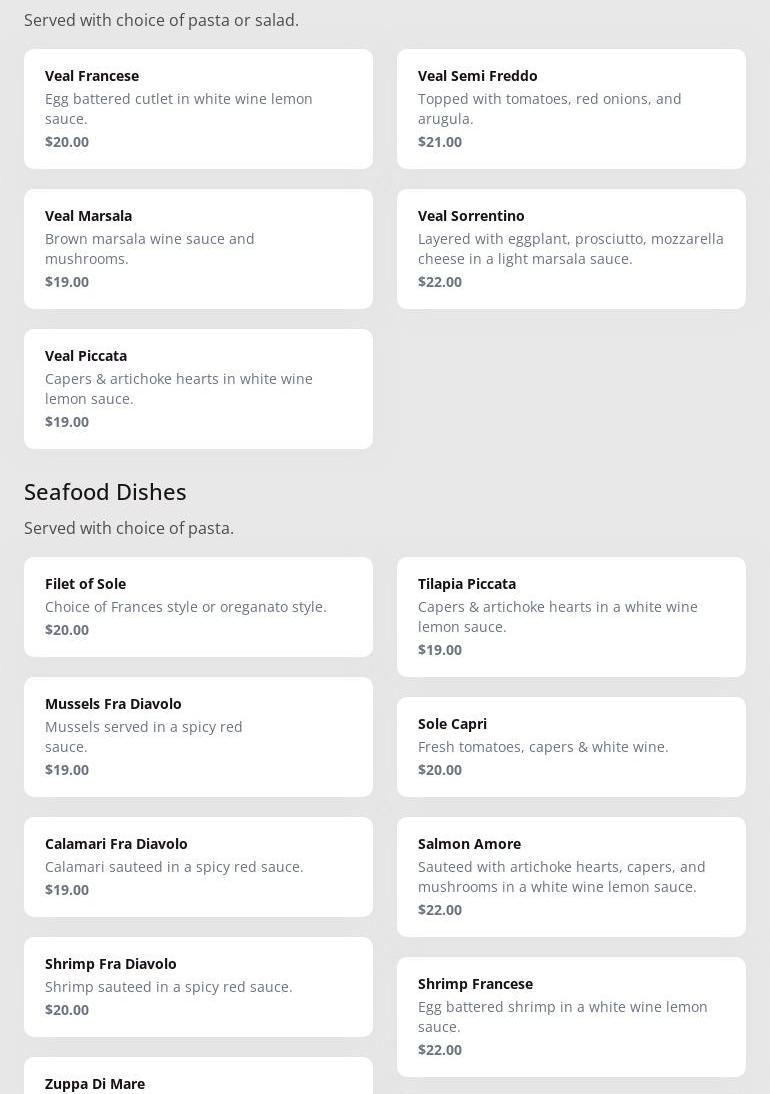Pick the Calamari Fra Diavolo card
The height and width of the screenshot is (1094, 770).
(198, 866)
